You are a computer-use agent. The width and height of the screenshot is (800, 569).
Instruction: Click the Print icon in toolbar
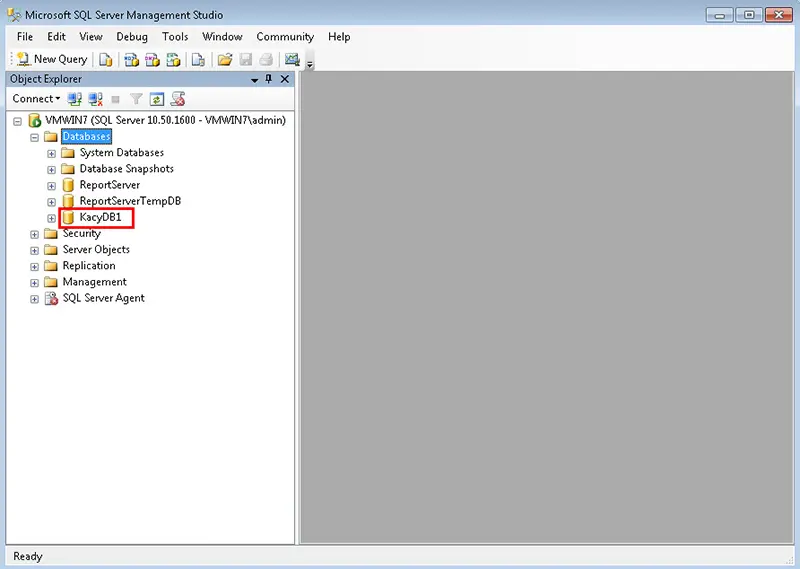266,60
